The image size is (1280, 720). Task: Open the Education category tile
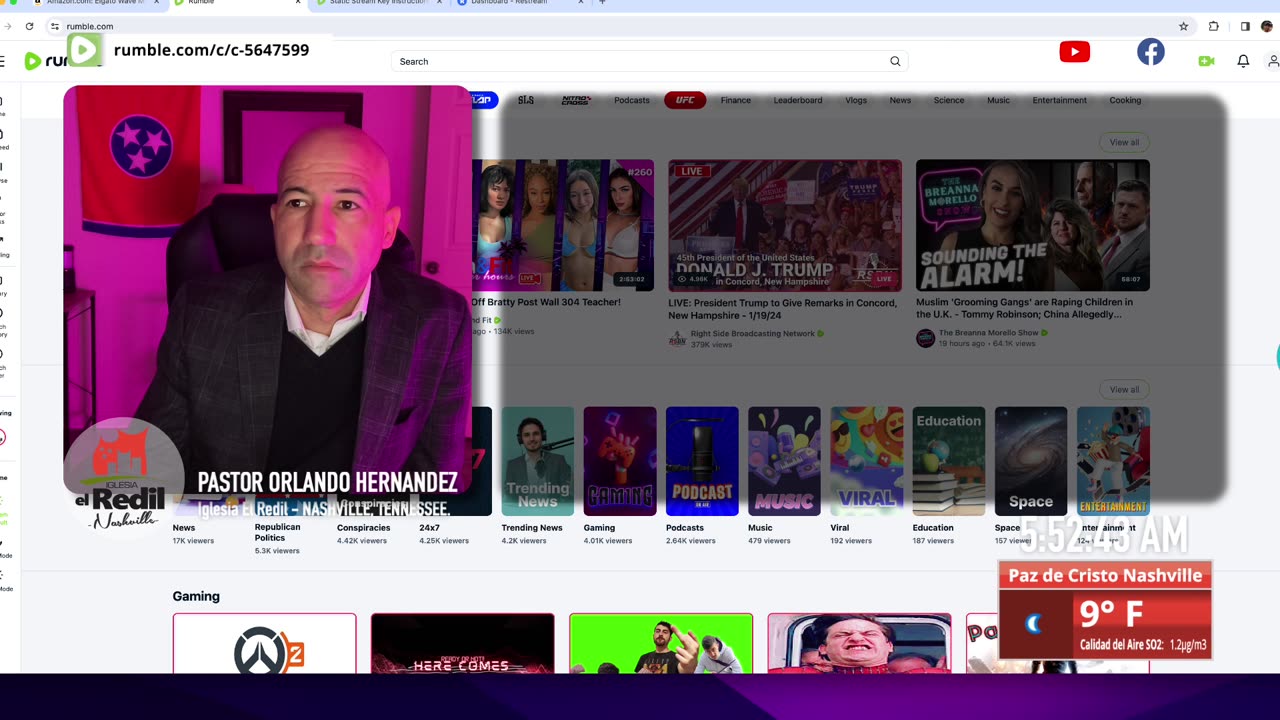click(949, 461)
